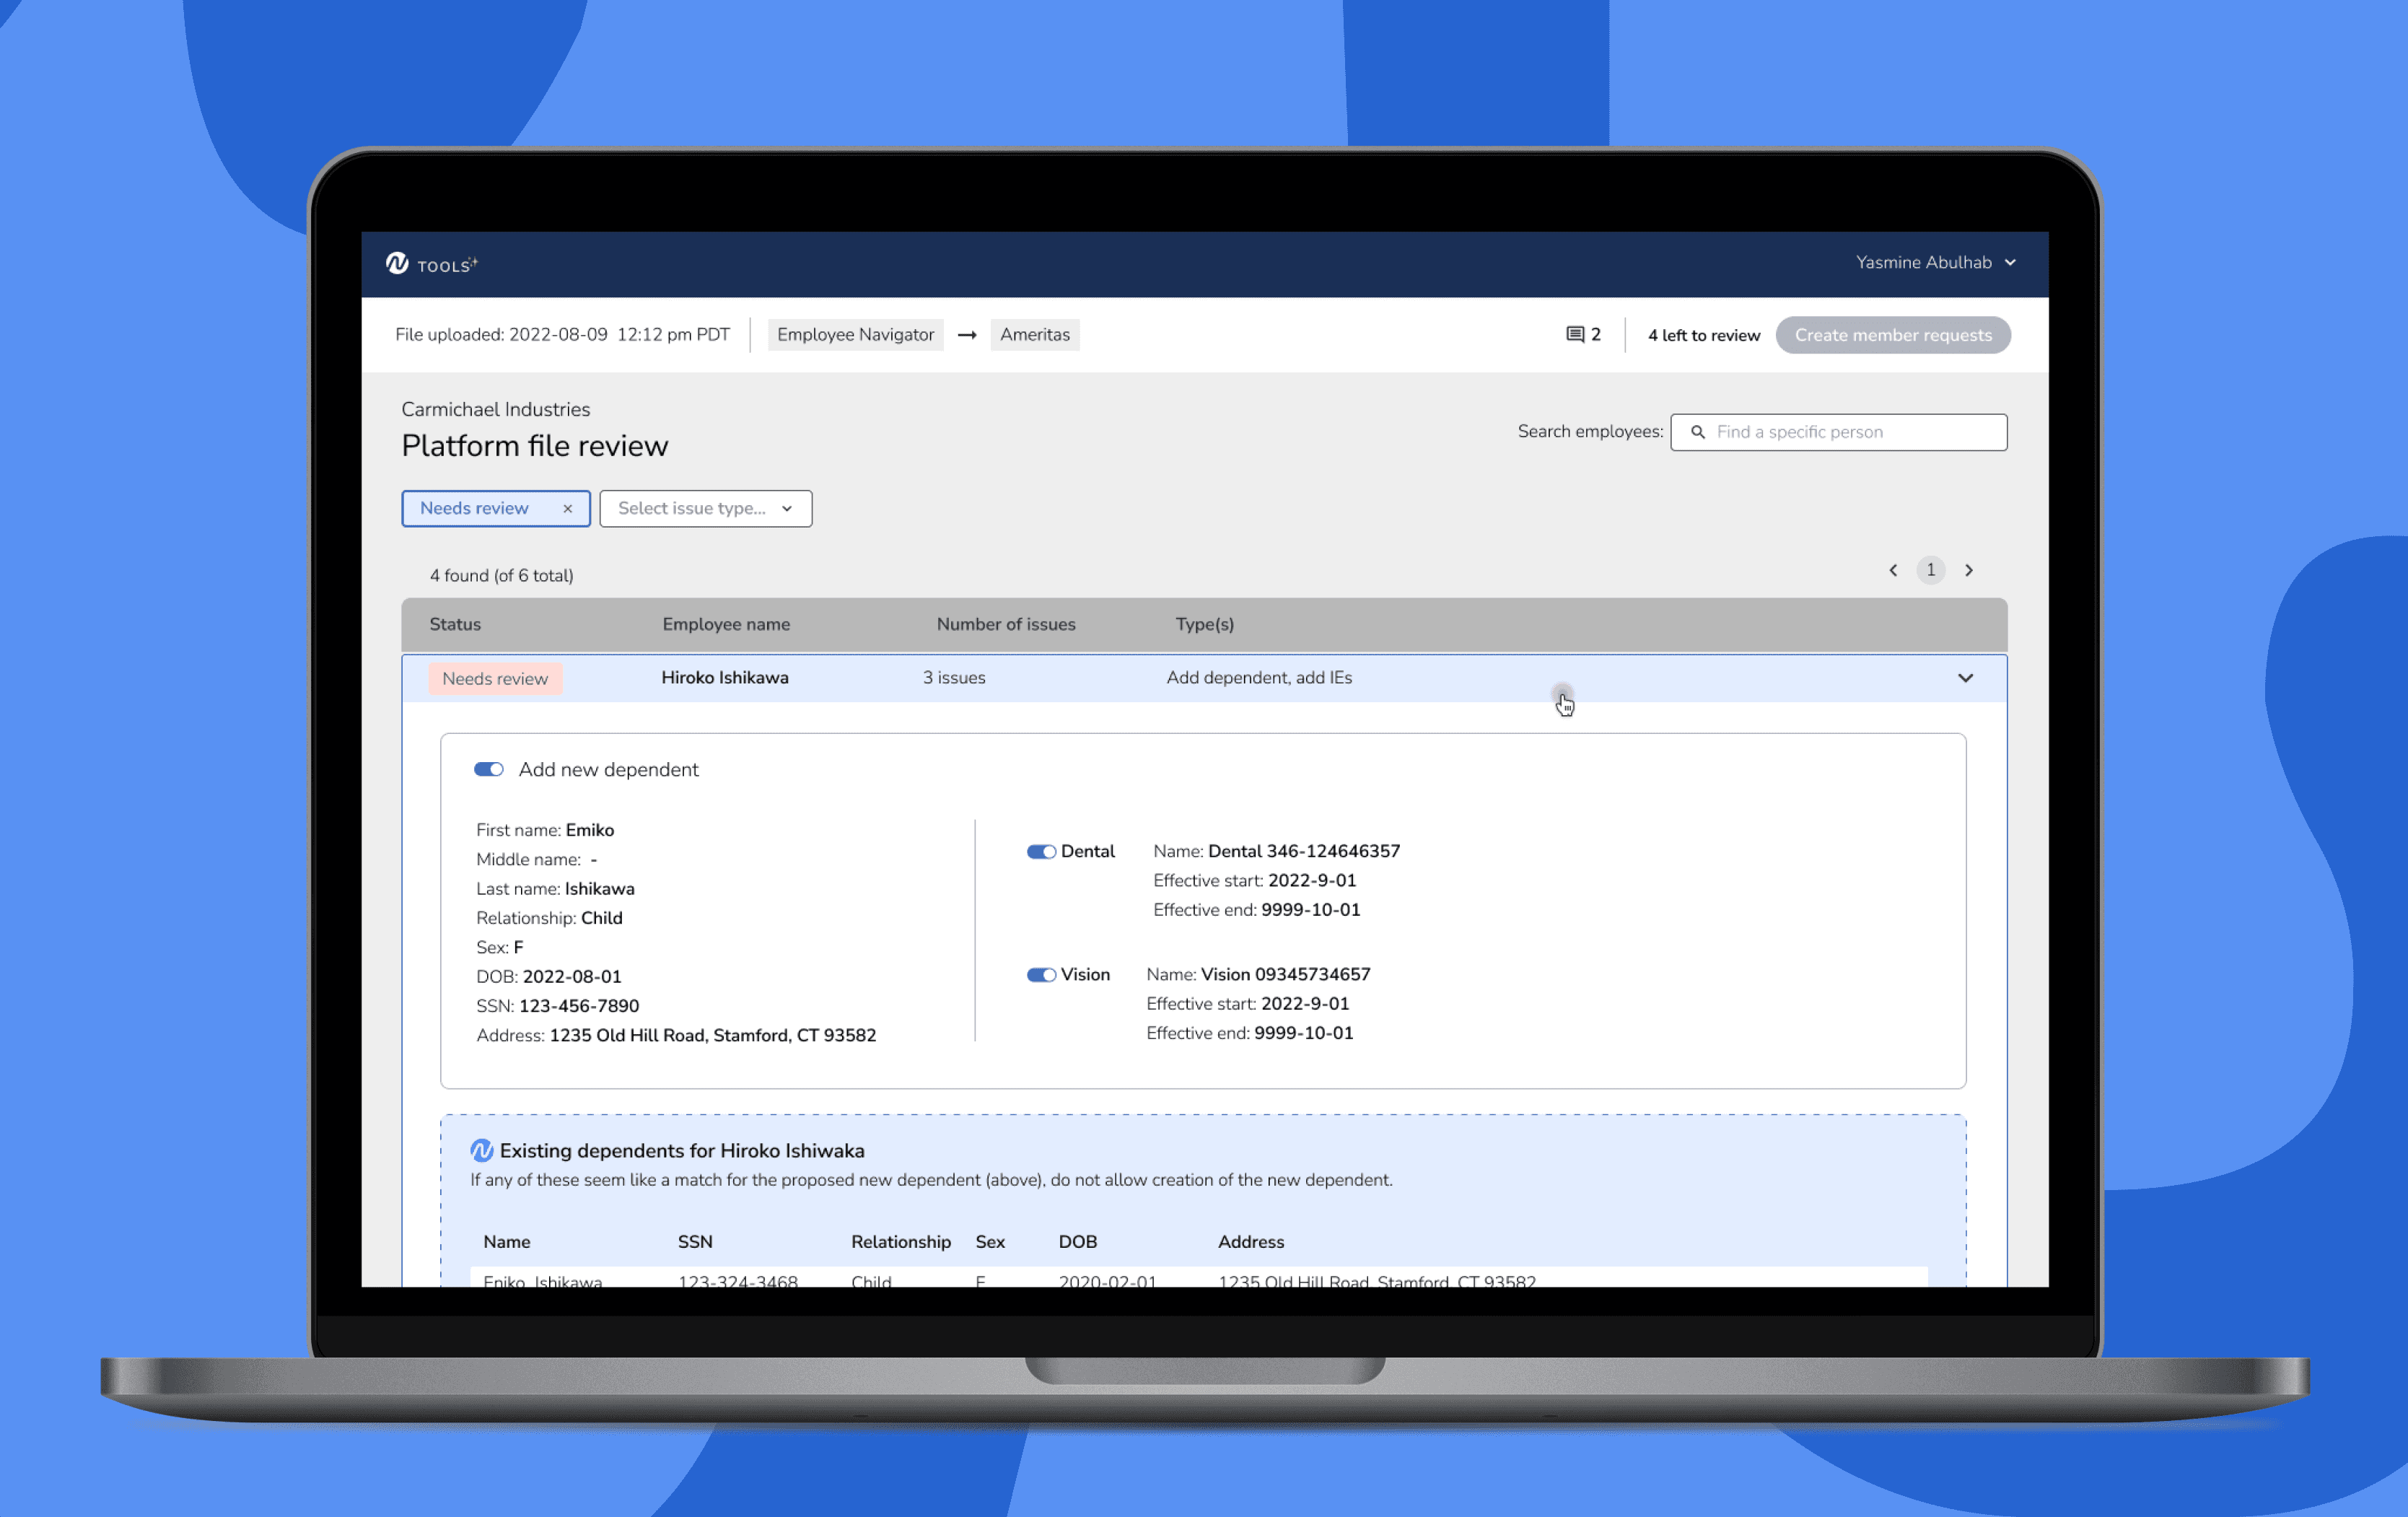Click the Existing dependents DOB column header
This screenshot has height=1517, width=2408.
[x=1078, y=1242]
